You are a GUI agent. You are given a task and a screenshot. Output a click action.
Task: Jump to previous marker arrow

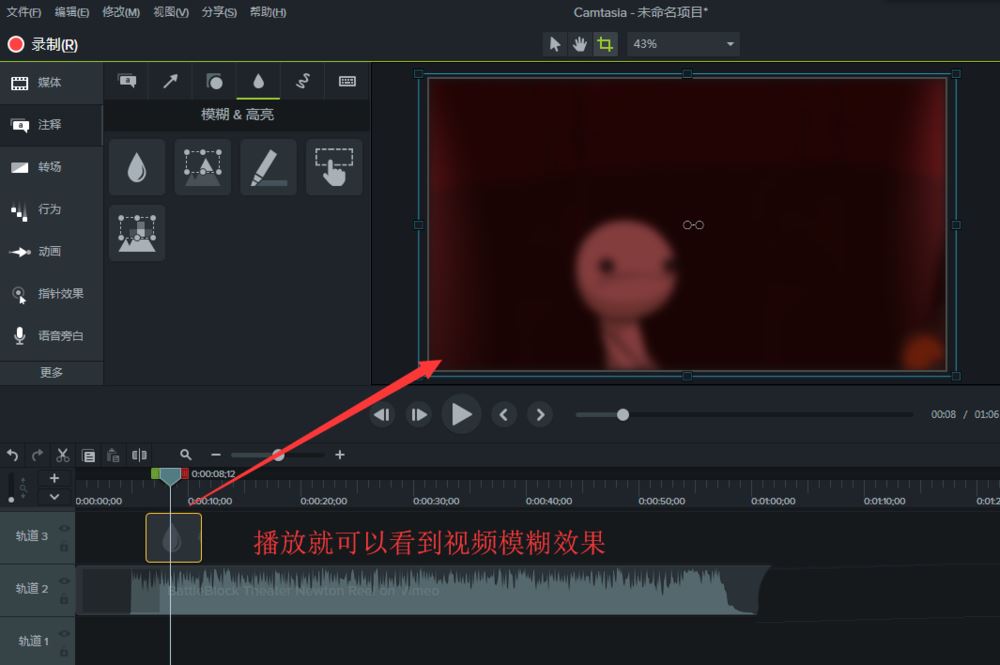tap(504, 415)
